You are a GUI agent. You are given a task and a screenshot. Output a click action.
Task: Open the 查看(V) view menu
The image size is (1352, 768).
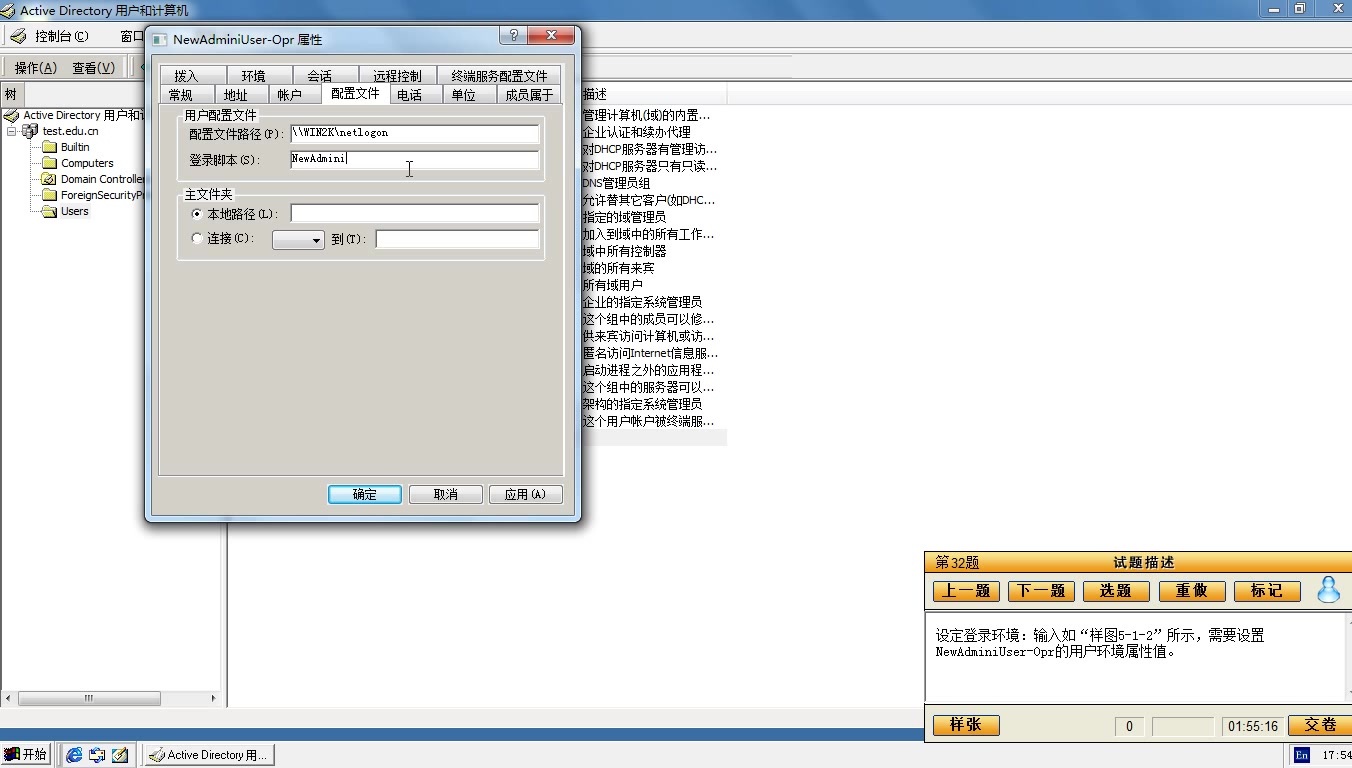(93, 68)
